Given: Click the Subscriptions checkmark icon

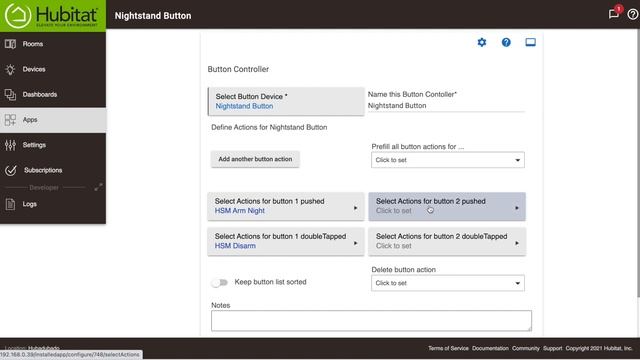Looking at the screenshot, I should [11, 170].
